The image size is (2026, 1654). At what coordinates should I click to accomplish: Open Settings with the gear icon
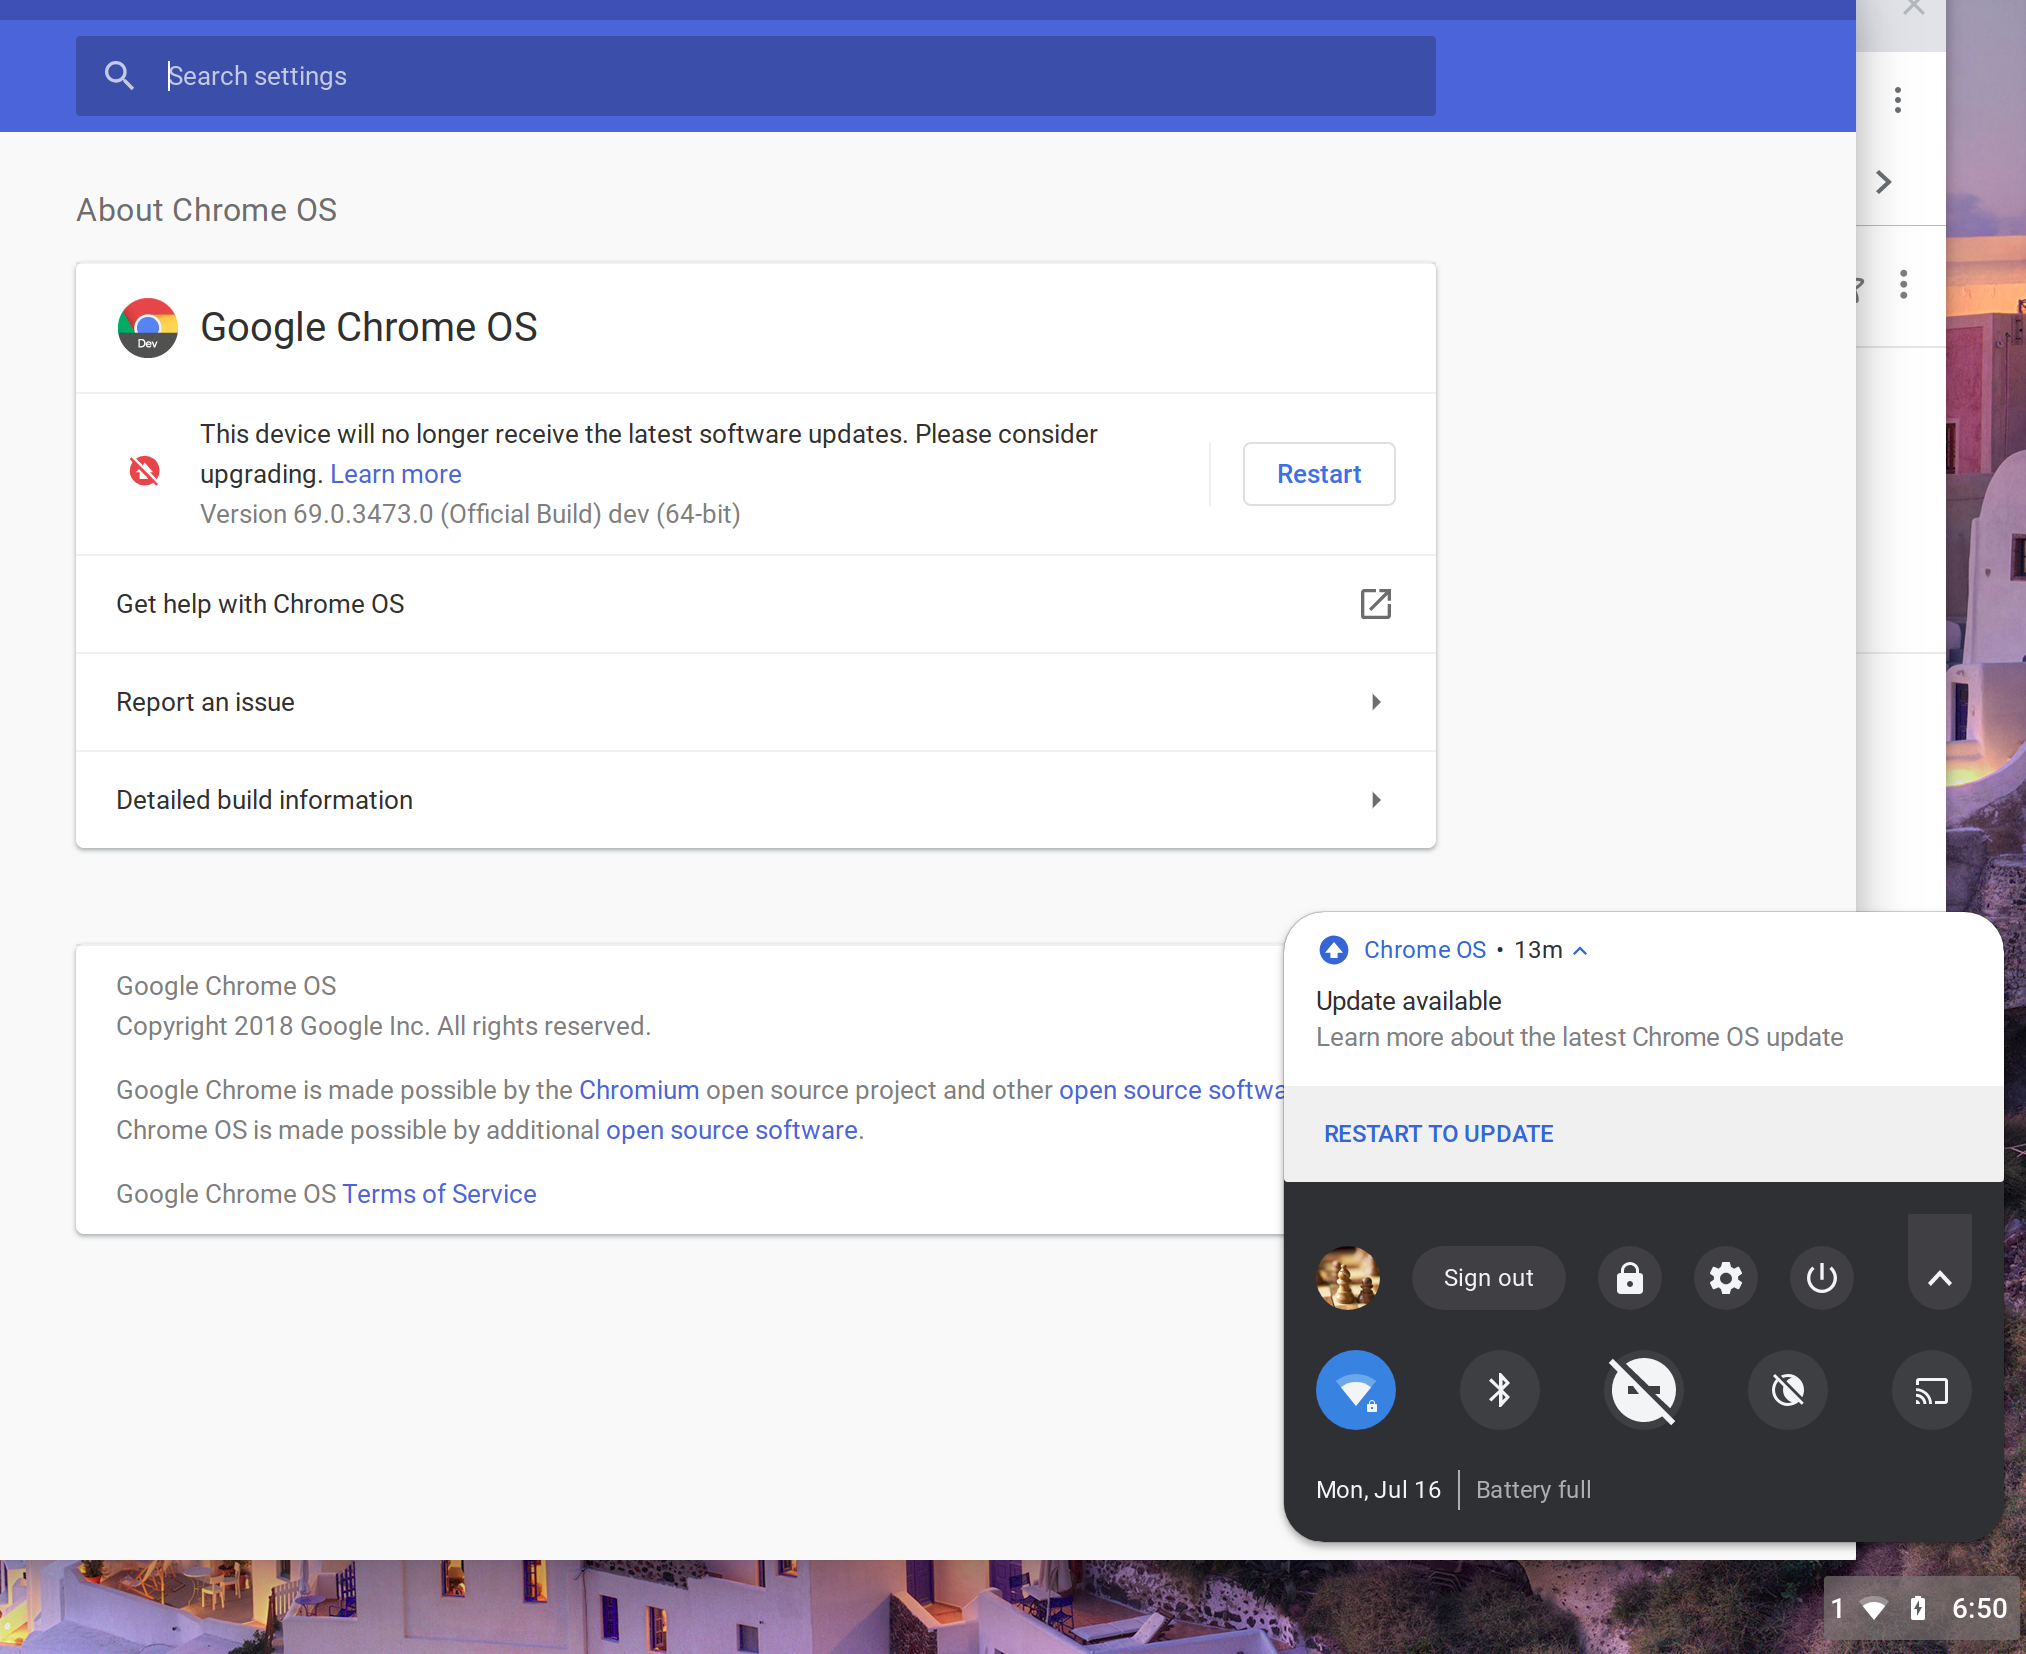tap(1725, 1278)
